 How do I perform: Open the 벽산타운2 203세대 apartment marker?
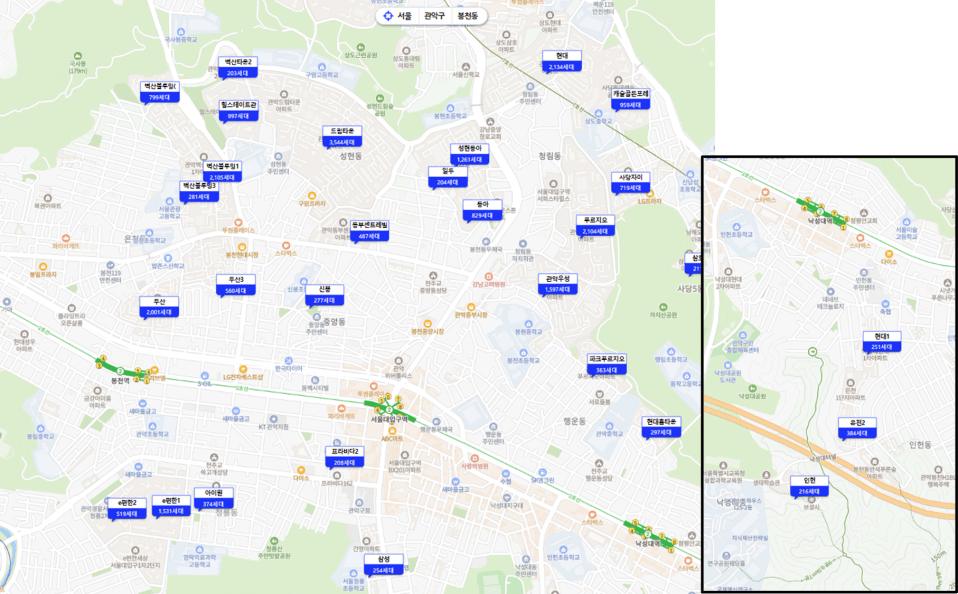pyautogui.click(x=238, y=67)
